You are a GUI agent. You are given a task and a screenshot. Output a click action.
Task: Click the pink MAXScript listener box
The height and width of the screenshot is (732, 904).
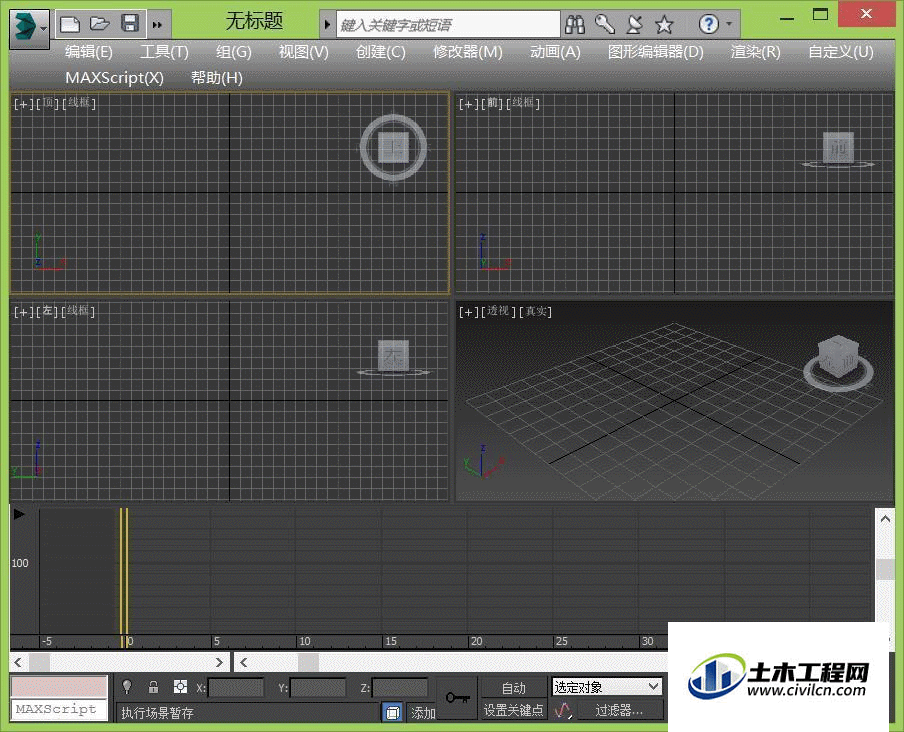(59, 686)
